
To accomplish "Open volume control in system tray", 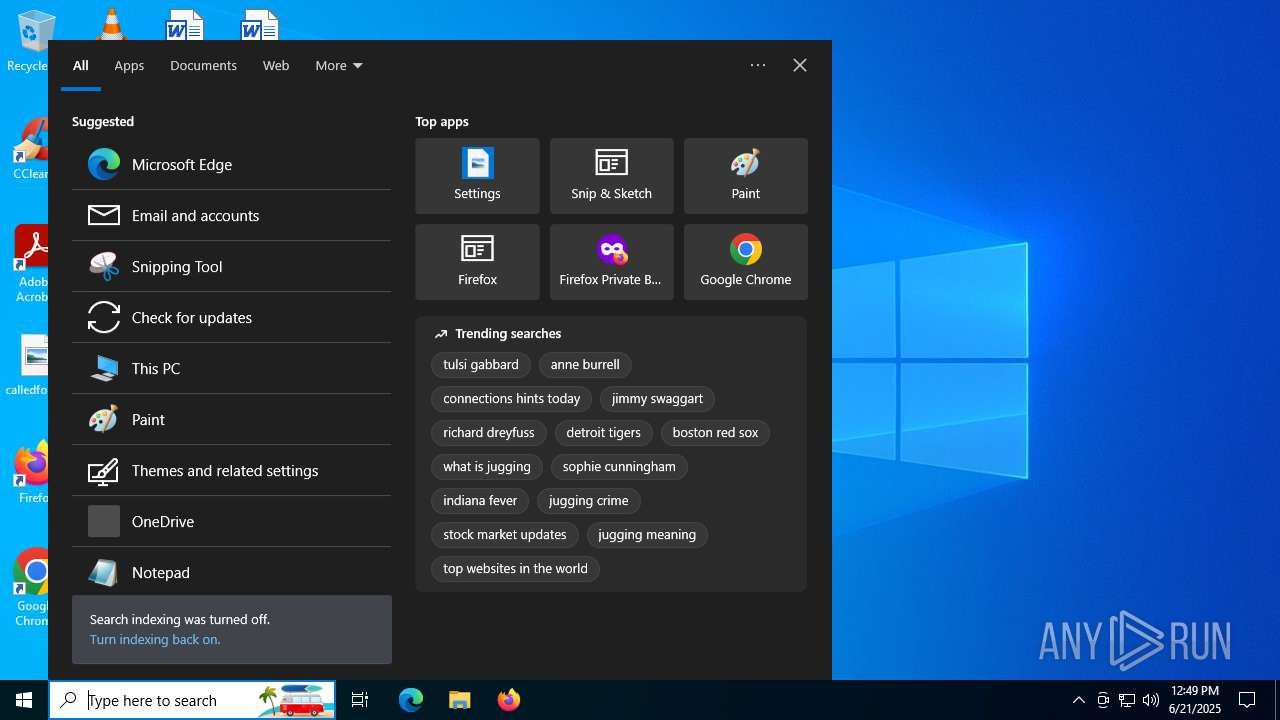I will coord(1151,700).
